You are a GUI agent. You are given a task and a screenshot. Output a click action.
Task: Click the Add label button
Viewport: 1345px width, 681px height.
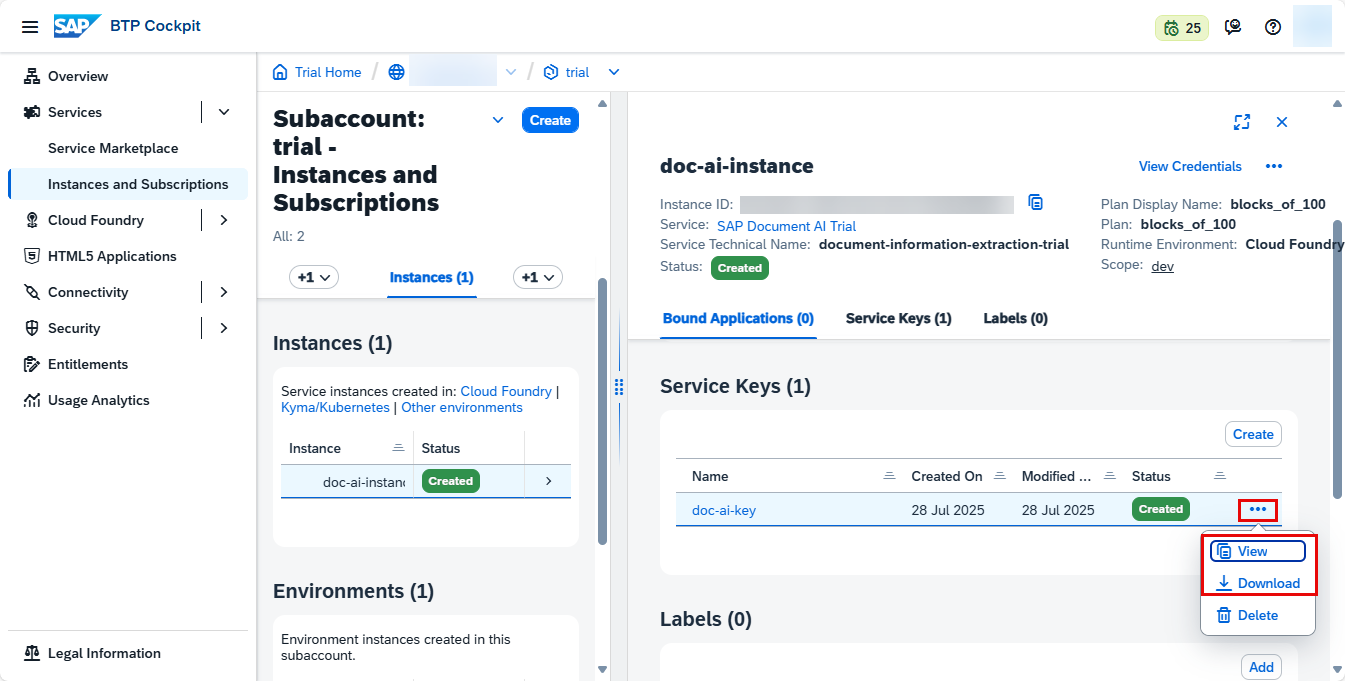coord(1261,667)
